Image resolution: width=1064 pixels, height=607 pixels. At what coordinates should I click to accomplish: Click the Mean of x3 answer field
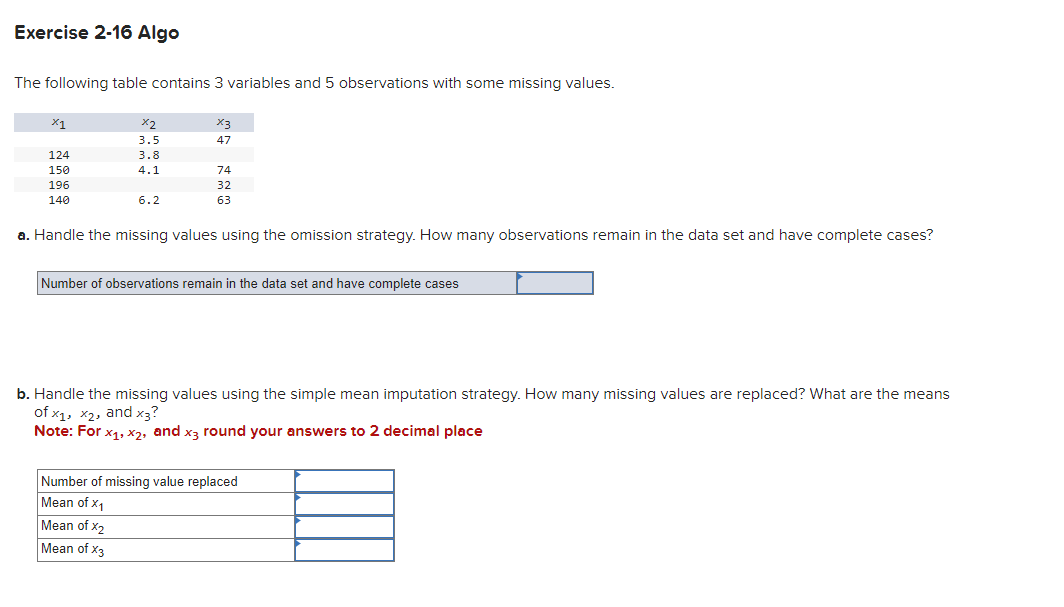[x=344, y=549]
